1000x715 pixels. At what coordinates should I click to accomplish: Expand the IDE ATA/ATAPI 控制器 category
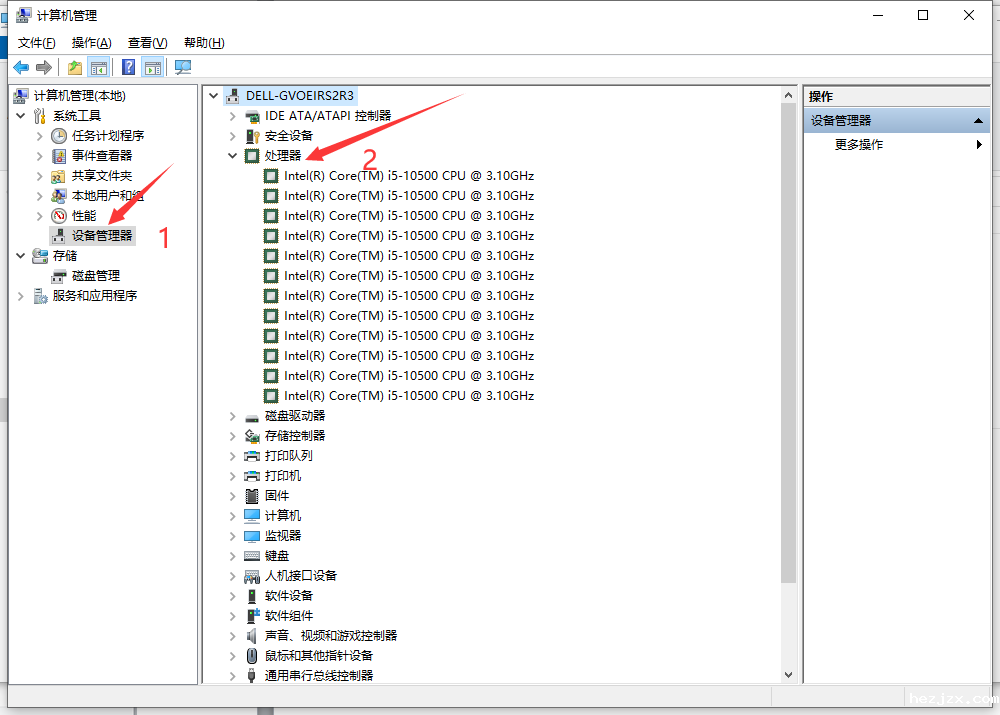click(233, 116)
